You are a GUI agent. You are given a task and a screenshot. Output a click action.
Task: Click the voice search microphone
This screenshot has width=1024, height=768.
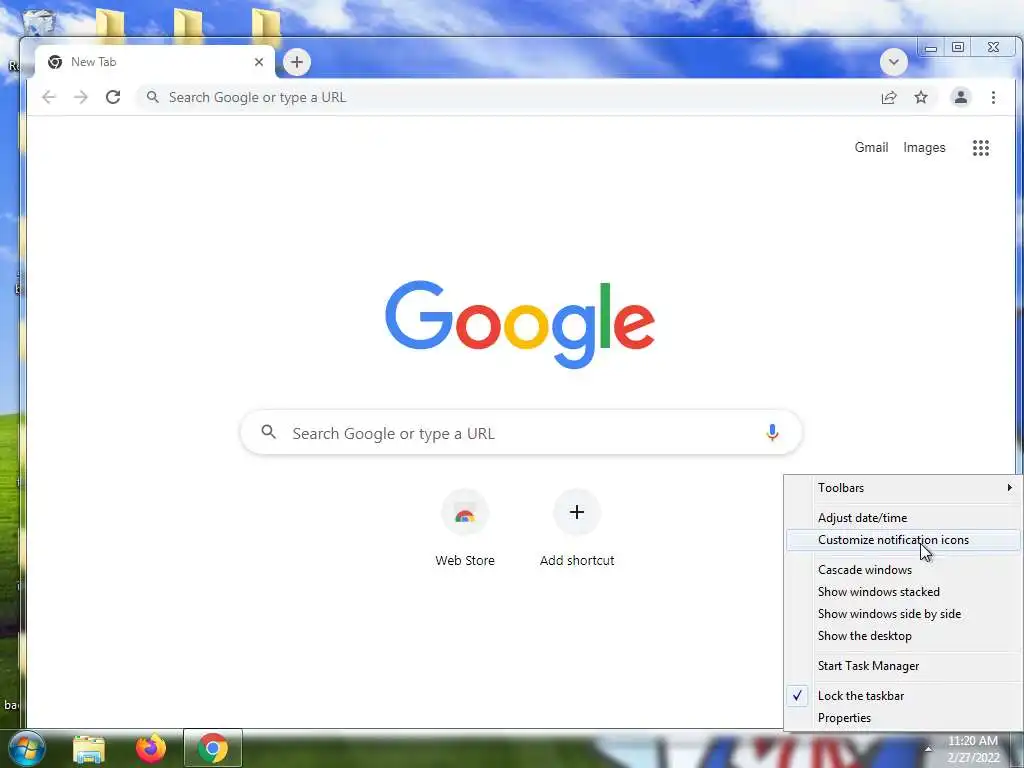[x=772, y=433]
